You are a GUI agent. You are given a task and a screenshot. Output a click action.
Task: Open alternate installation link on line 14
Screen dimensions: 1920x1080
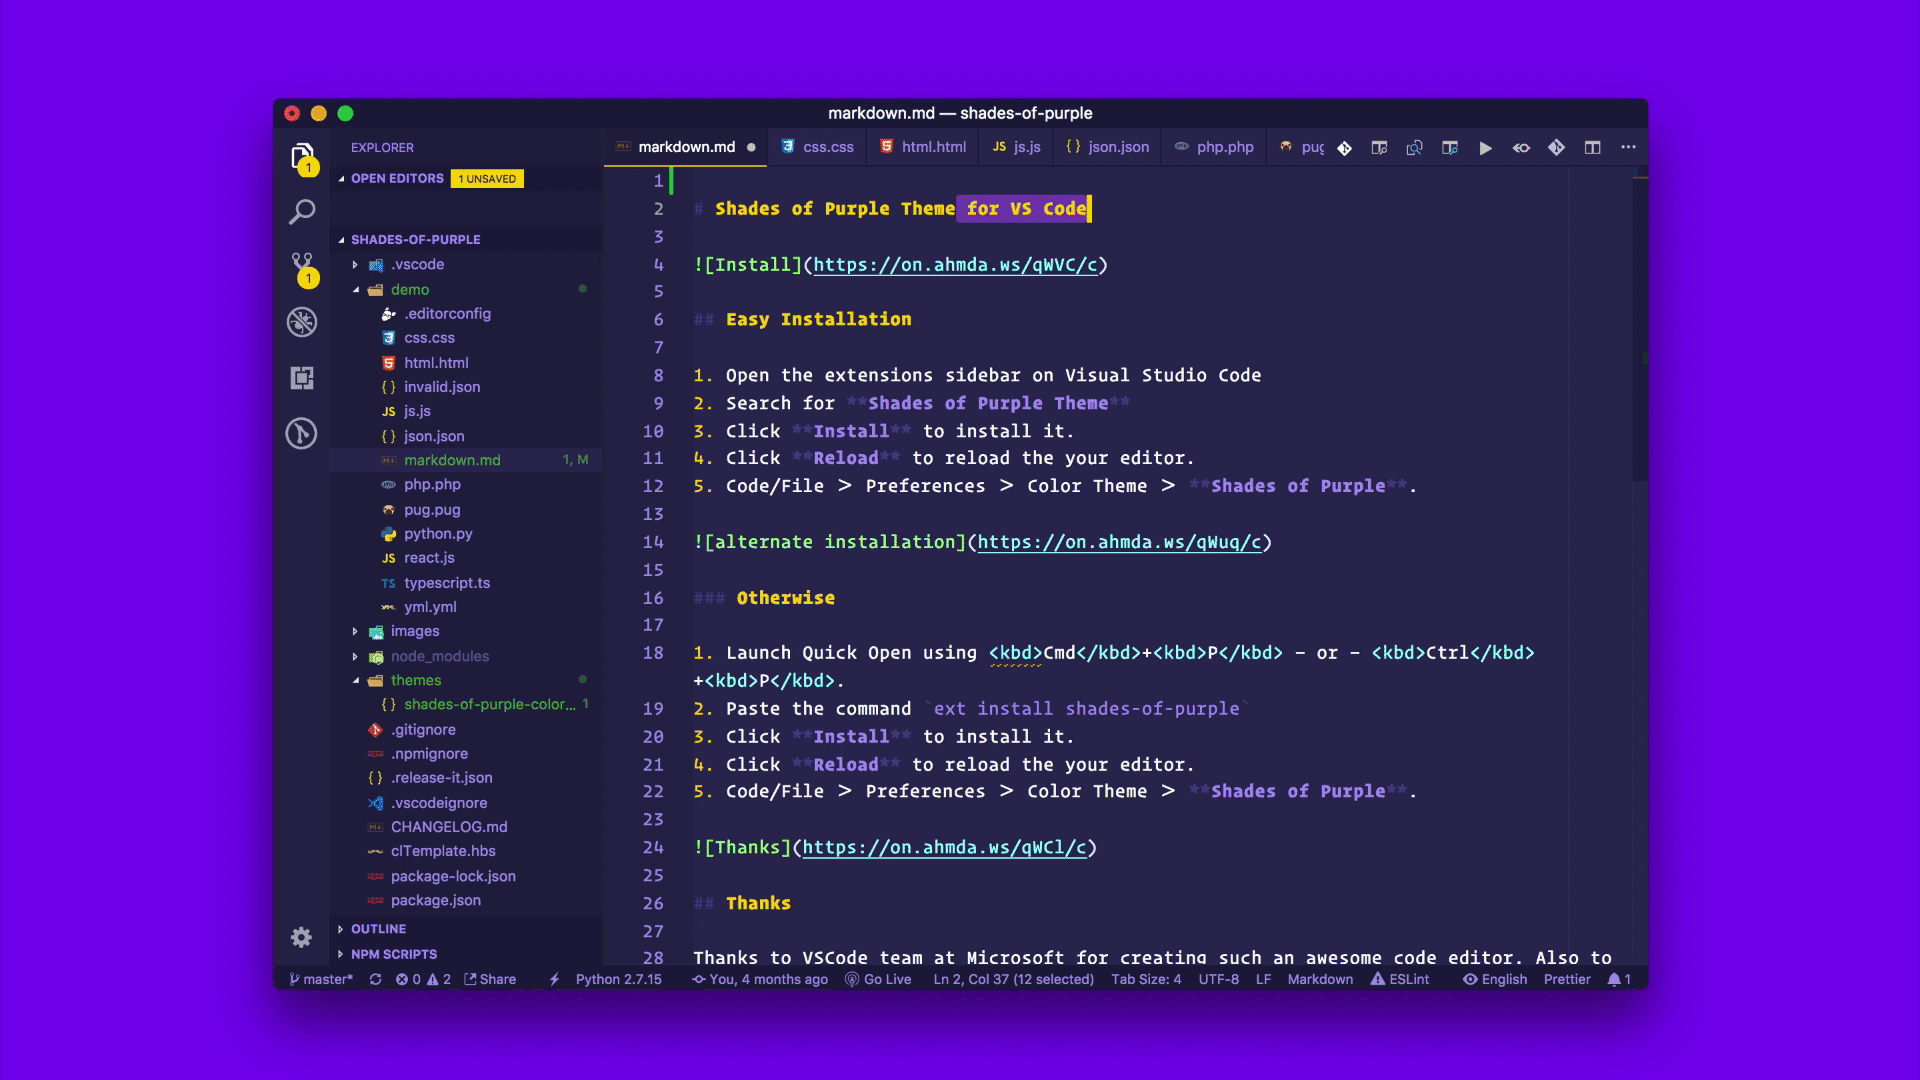point(1120,542)
